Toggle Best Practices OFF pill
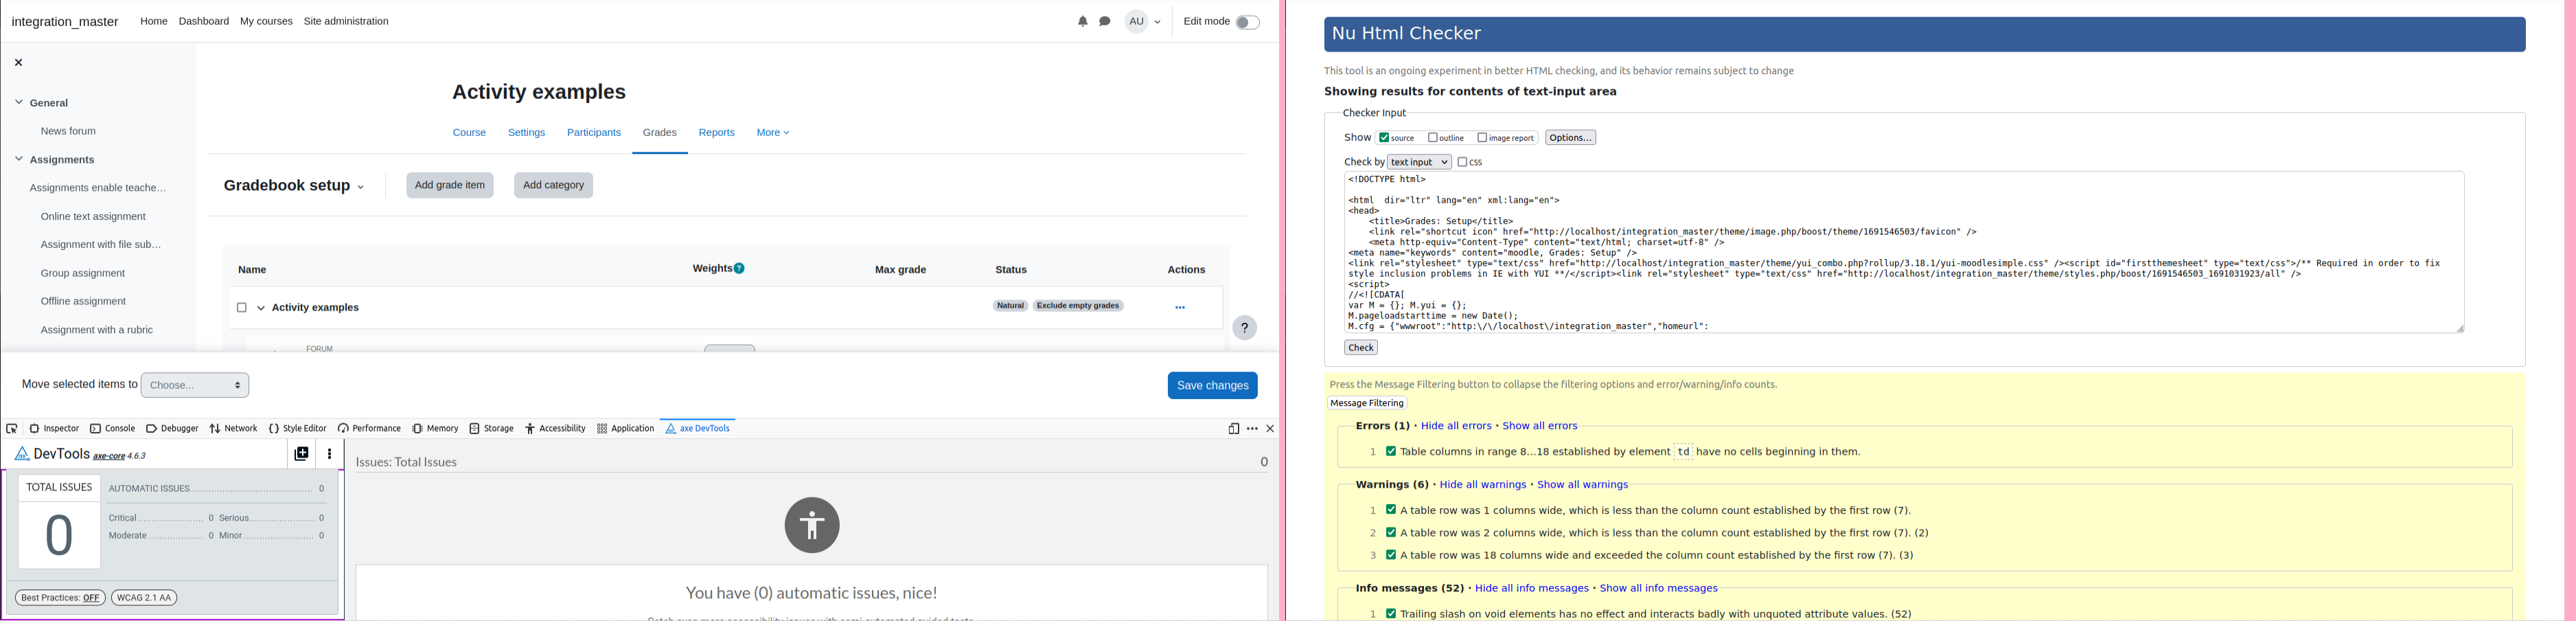 coord(60,598)
